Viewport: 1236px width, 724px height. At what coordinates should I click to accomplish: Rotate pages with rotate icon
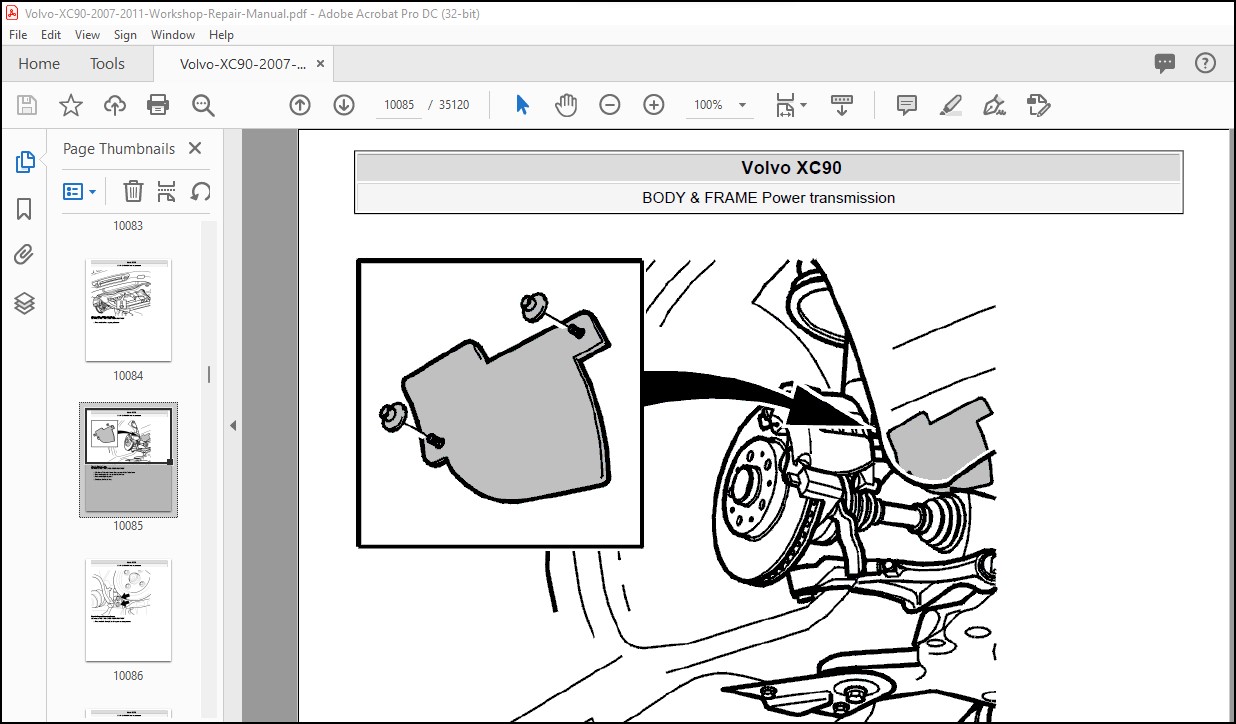(x=201, y=191)
